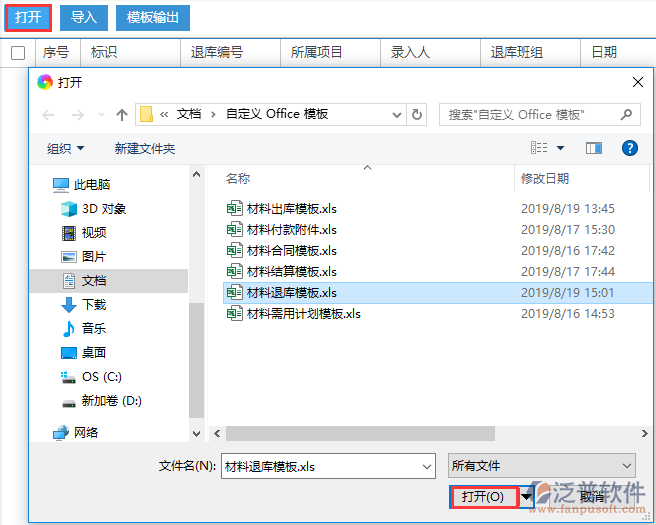Tick the table header select-all checkbox
Screen dimensions: 656x525
pyautogui.click(x=18, y=53)
